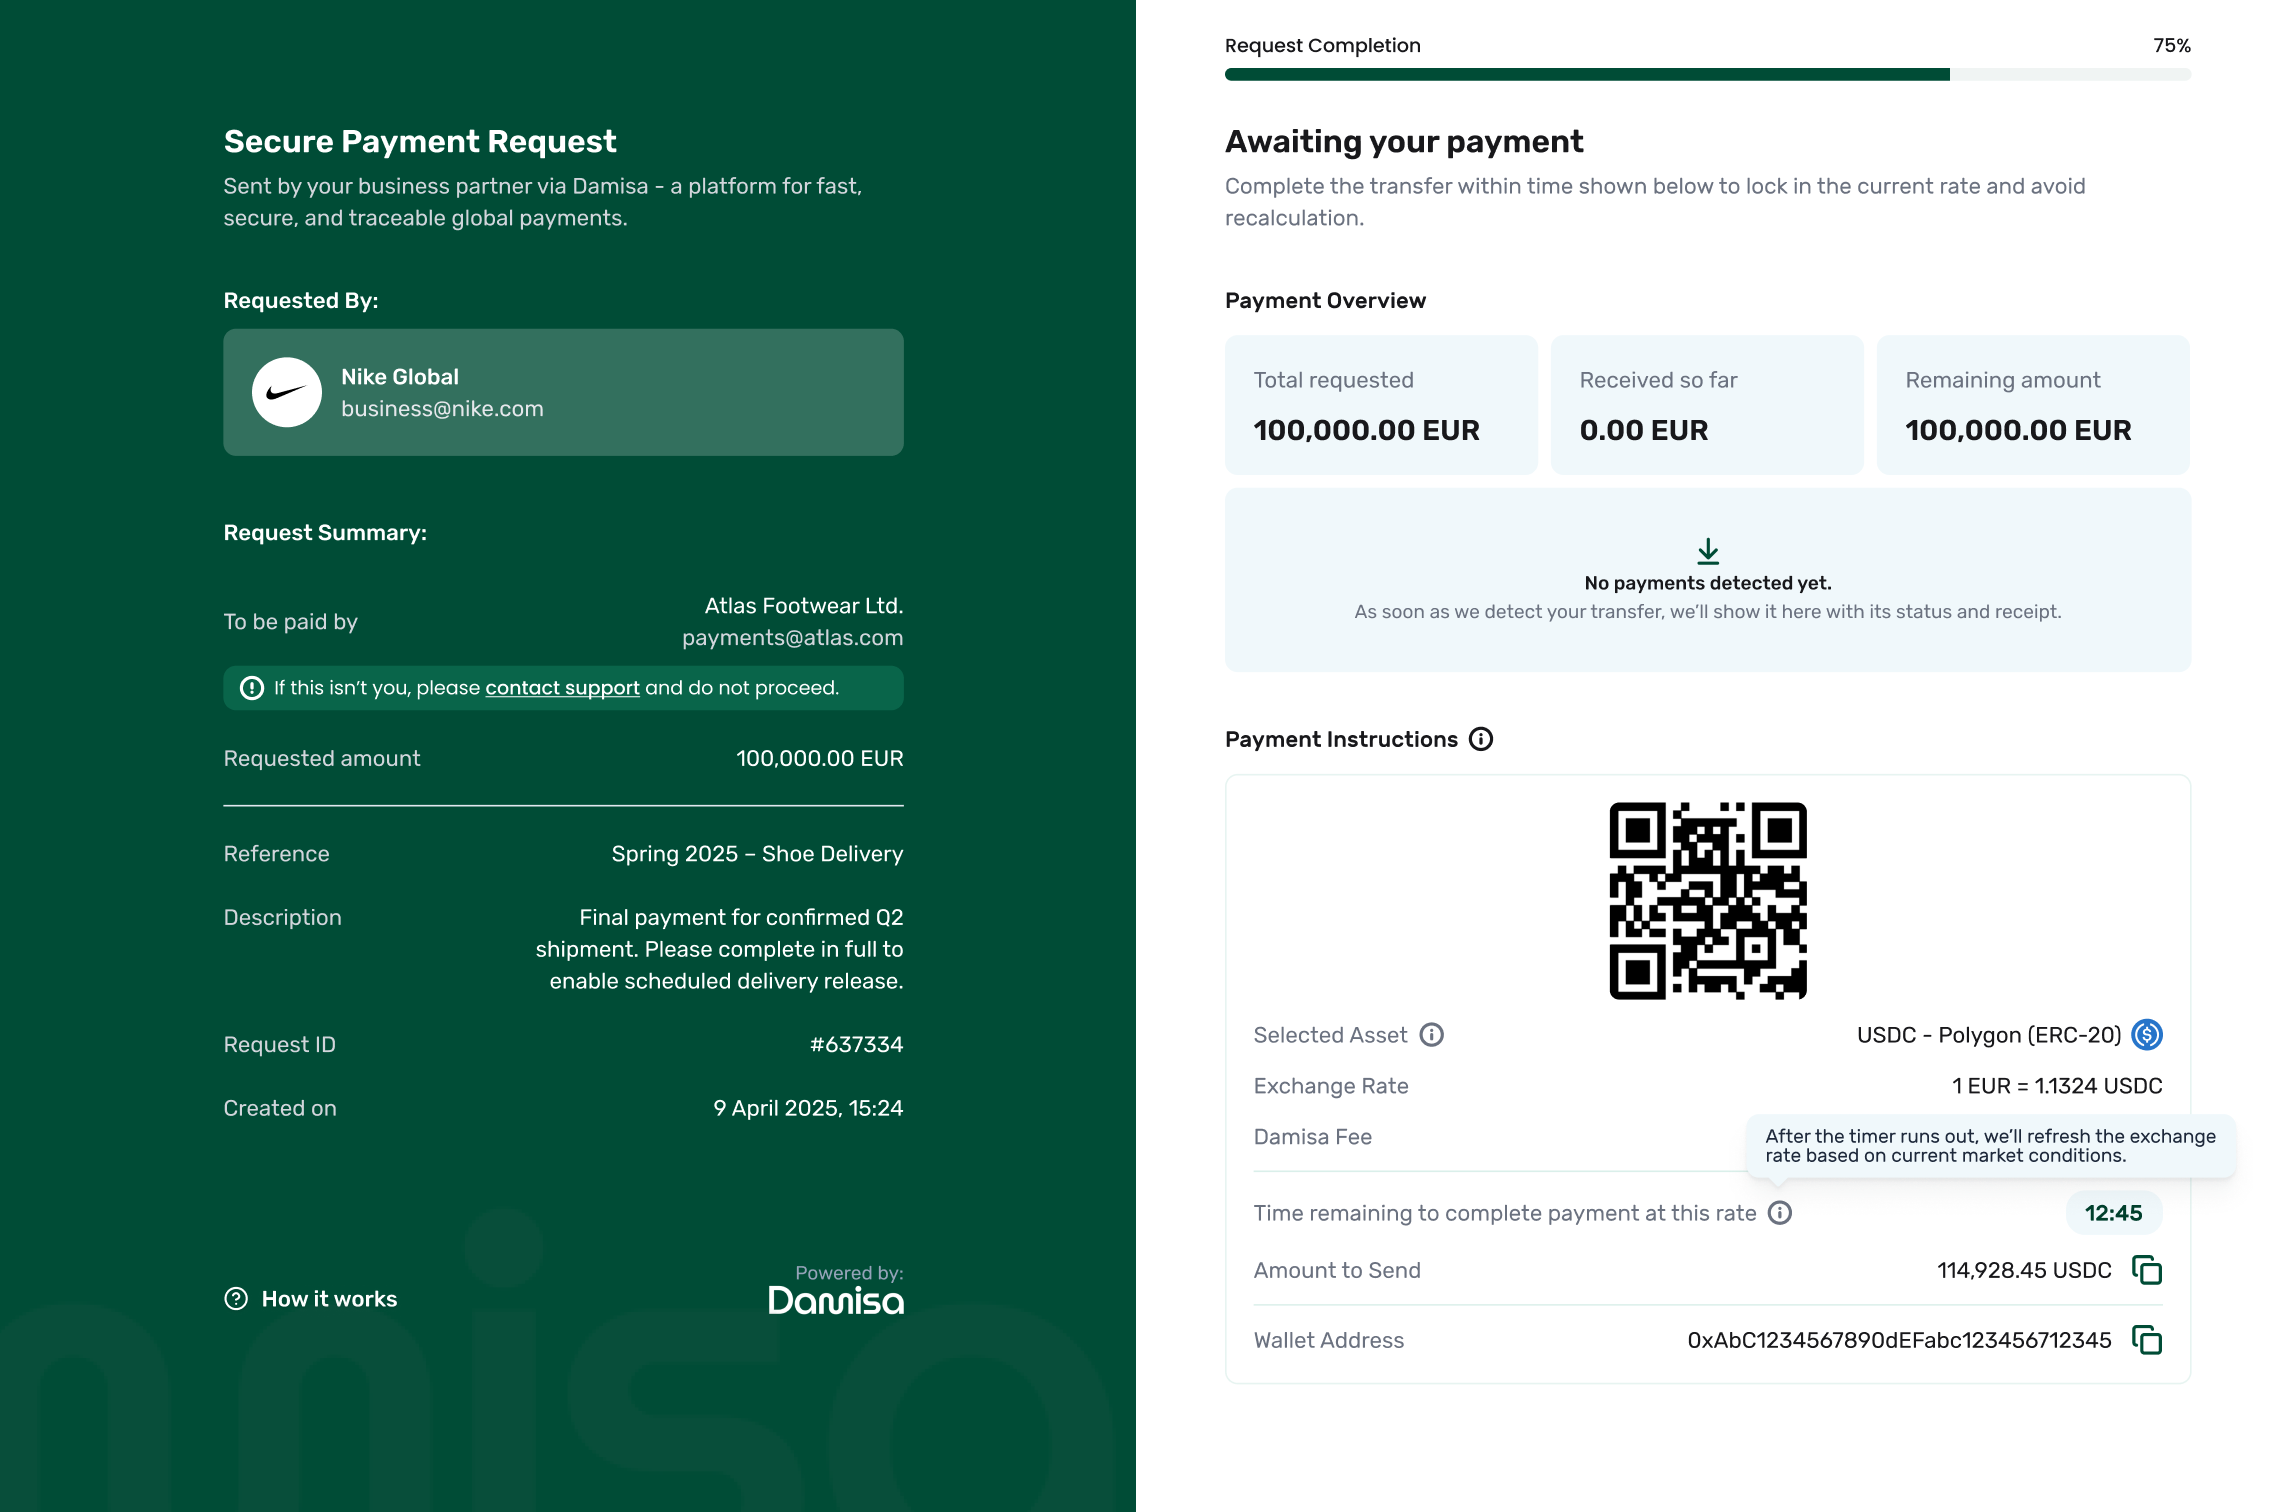Click the Selected Asset info icon
This screenshot has width=2278, height=1512.
(x=1432, y=1035)
